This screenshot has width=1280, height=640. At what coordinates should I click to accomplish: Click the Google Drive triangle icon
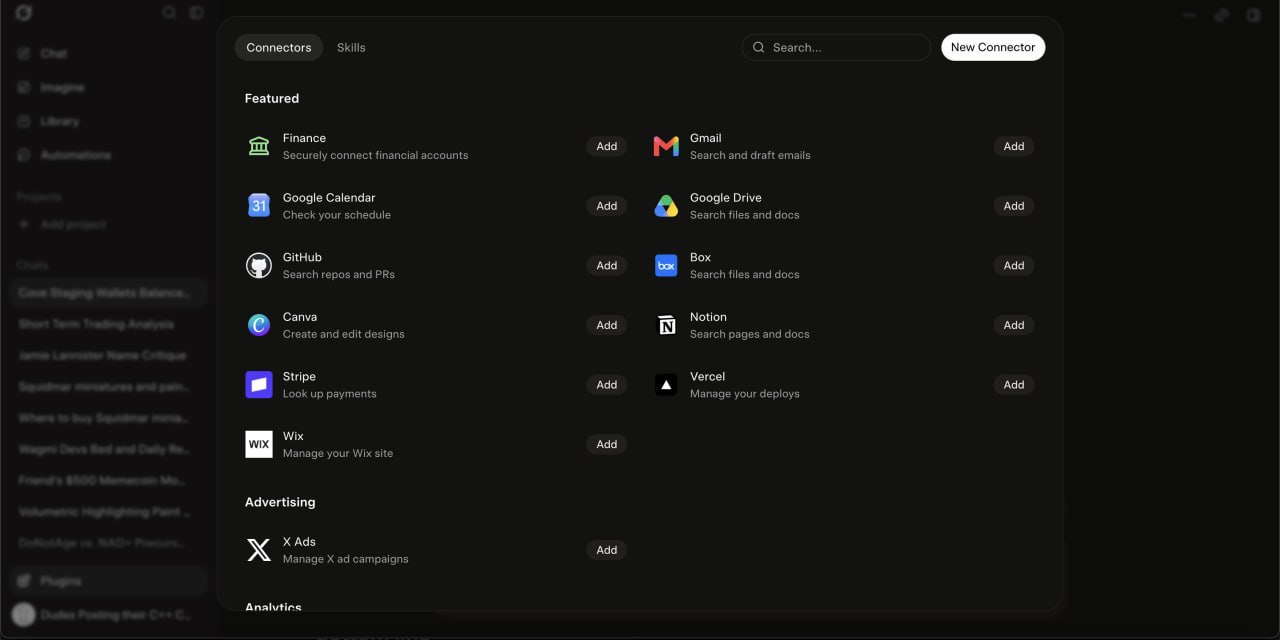point(666,206)
